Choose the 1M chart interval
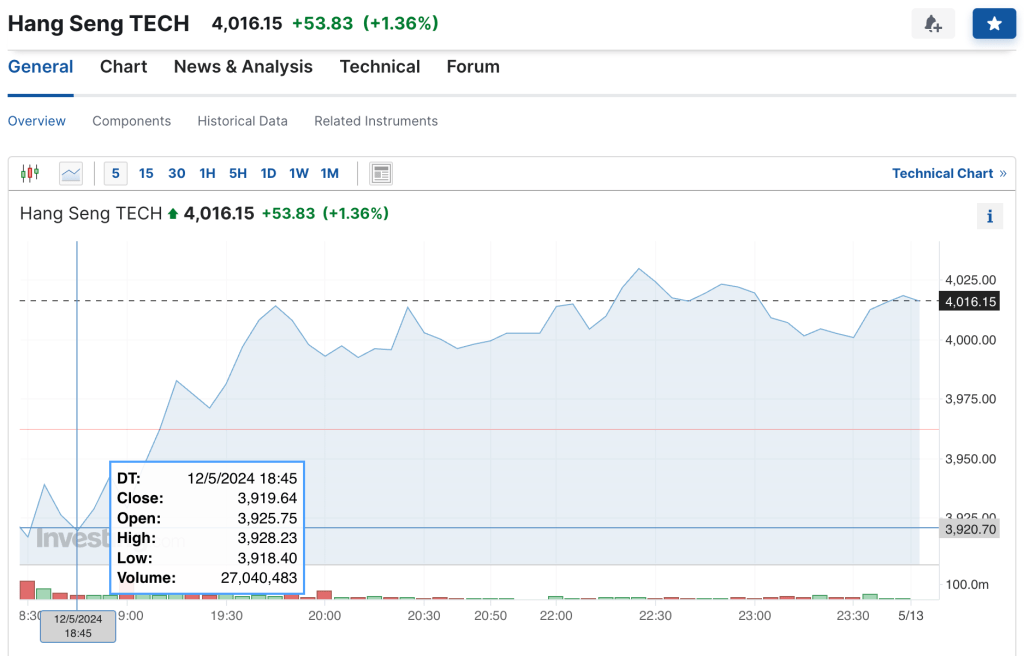The image size is (1024, 656). point(330,173)
